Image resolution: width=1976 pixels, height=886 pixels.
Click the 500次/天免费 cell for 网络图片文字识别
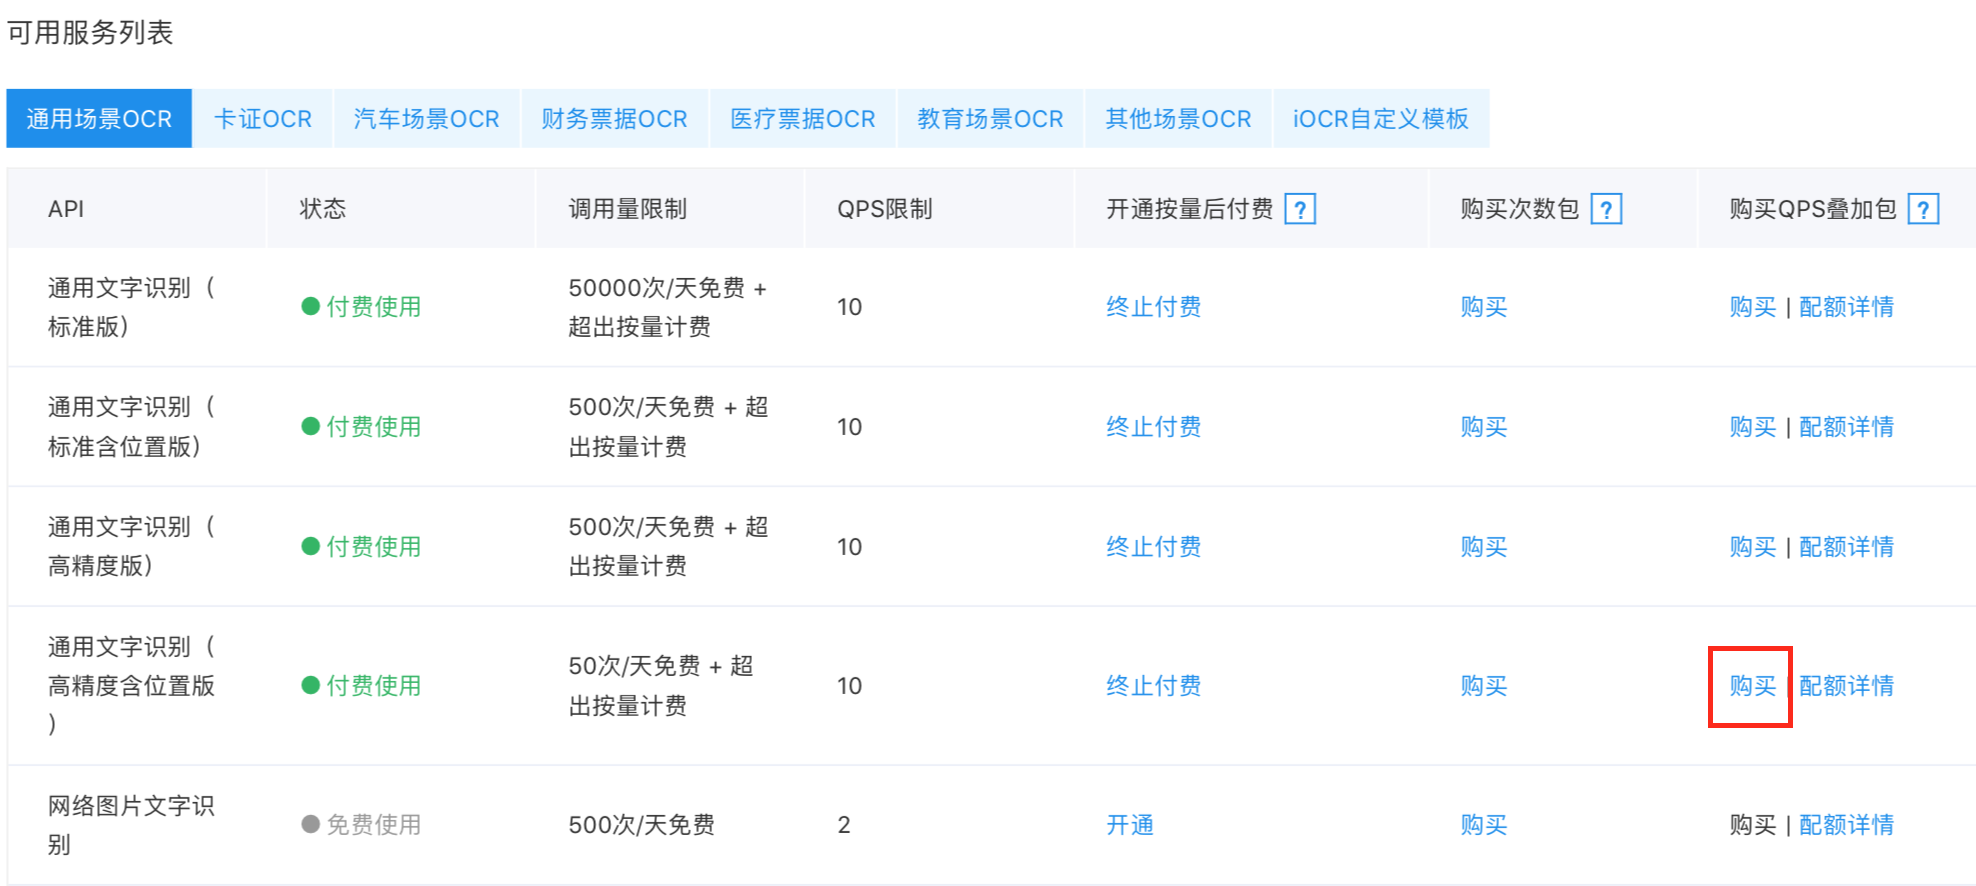pos(642,825)
